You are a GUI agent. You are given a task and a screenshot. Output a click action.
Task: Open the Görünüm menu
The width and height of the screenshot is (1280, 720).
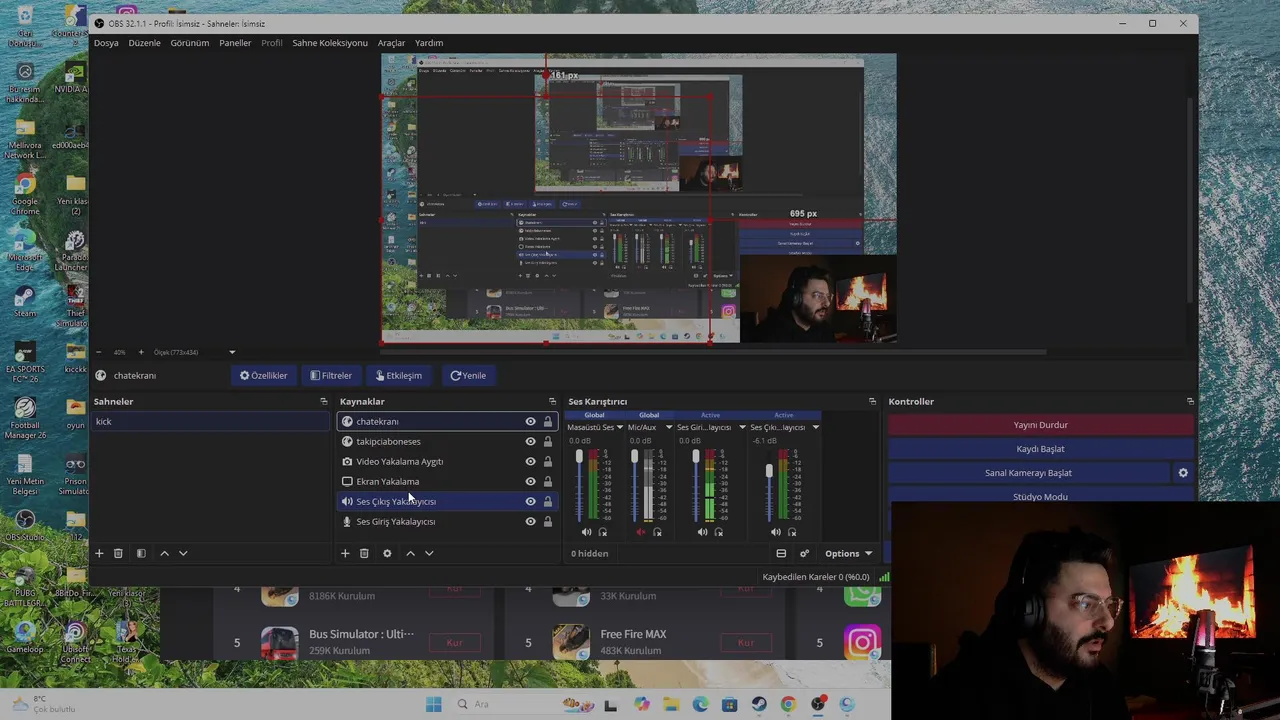click(189, 43)
